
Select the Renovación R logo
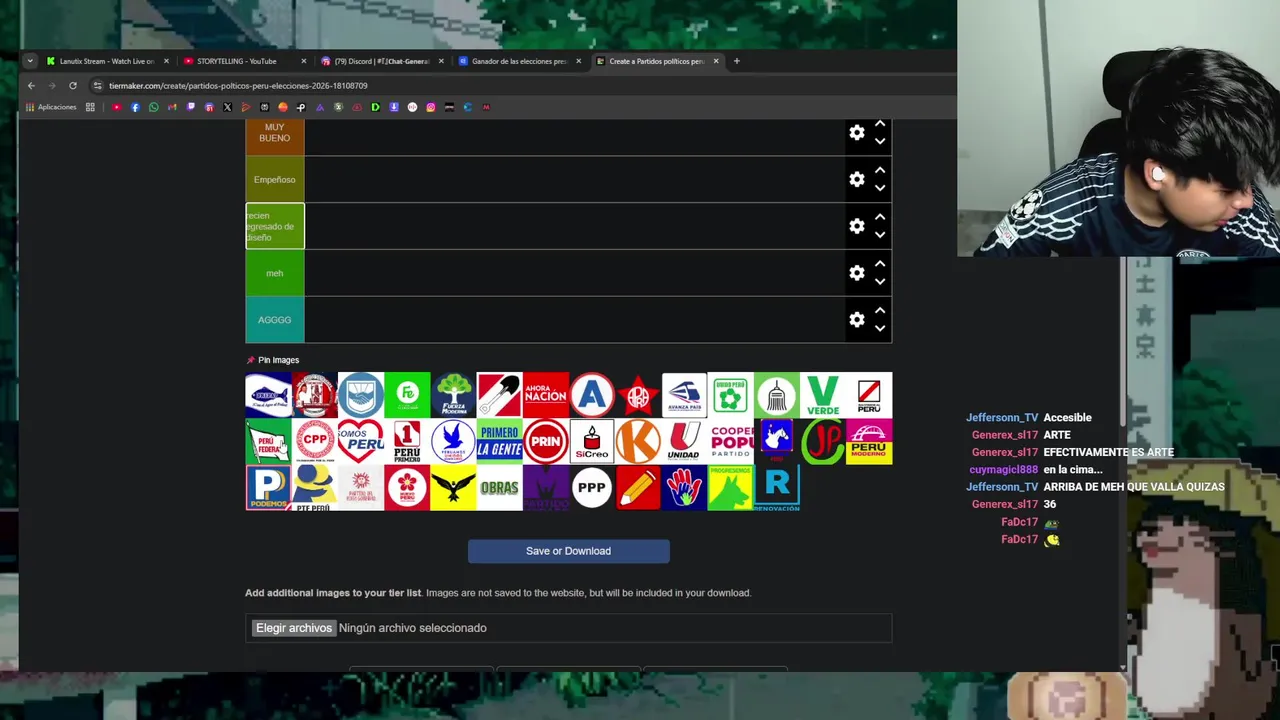click(x=777, y=488)
